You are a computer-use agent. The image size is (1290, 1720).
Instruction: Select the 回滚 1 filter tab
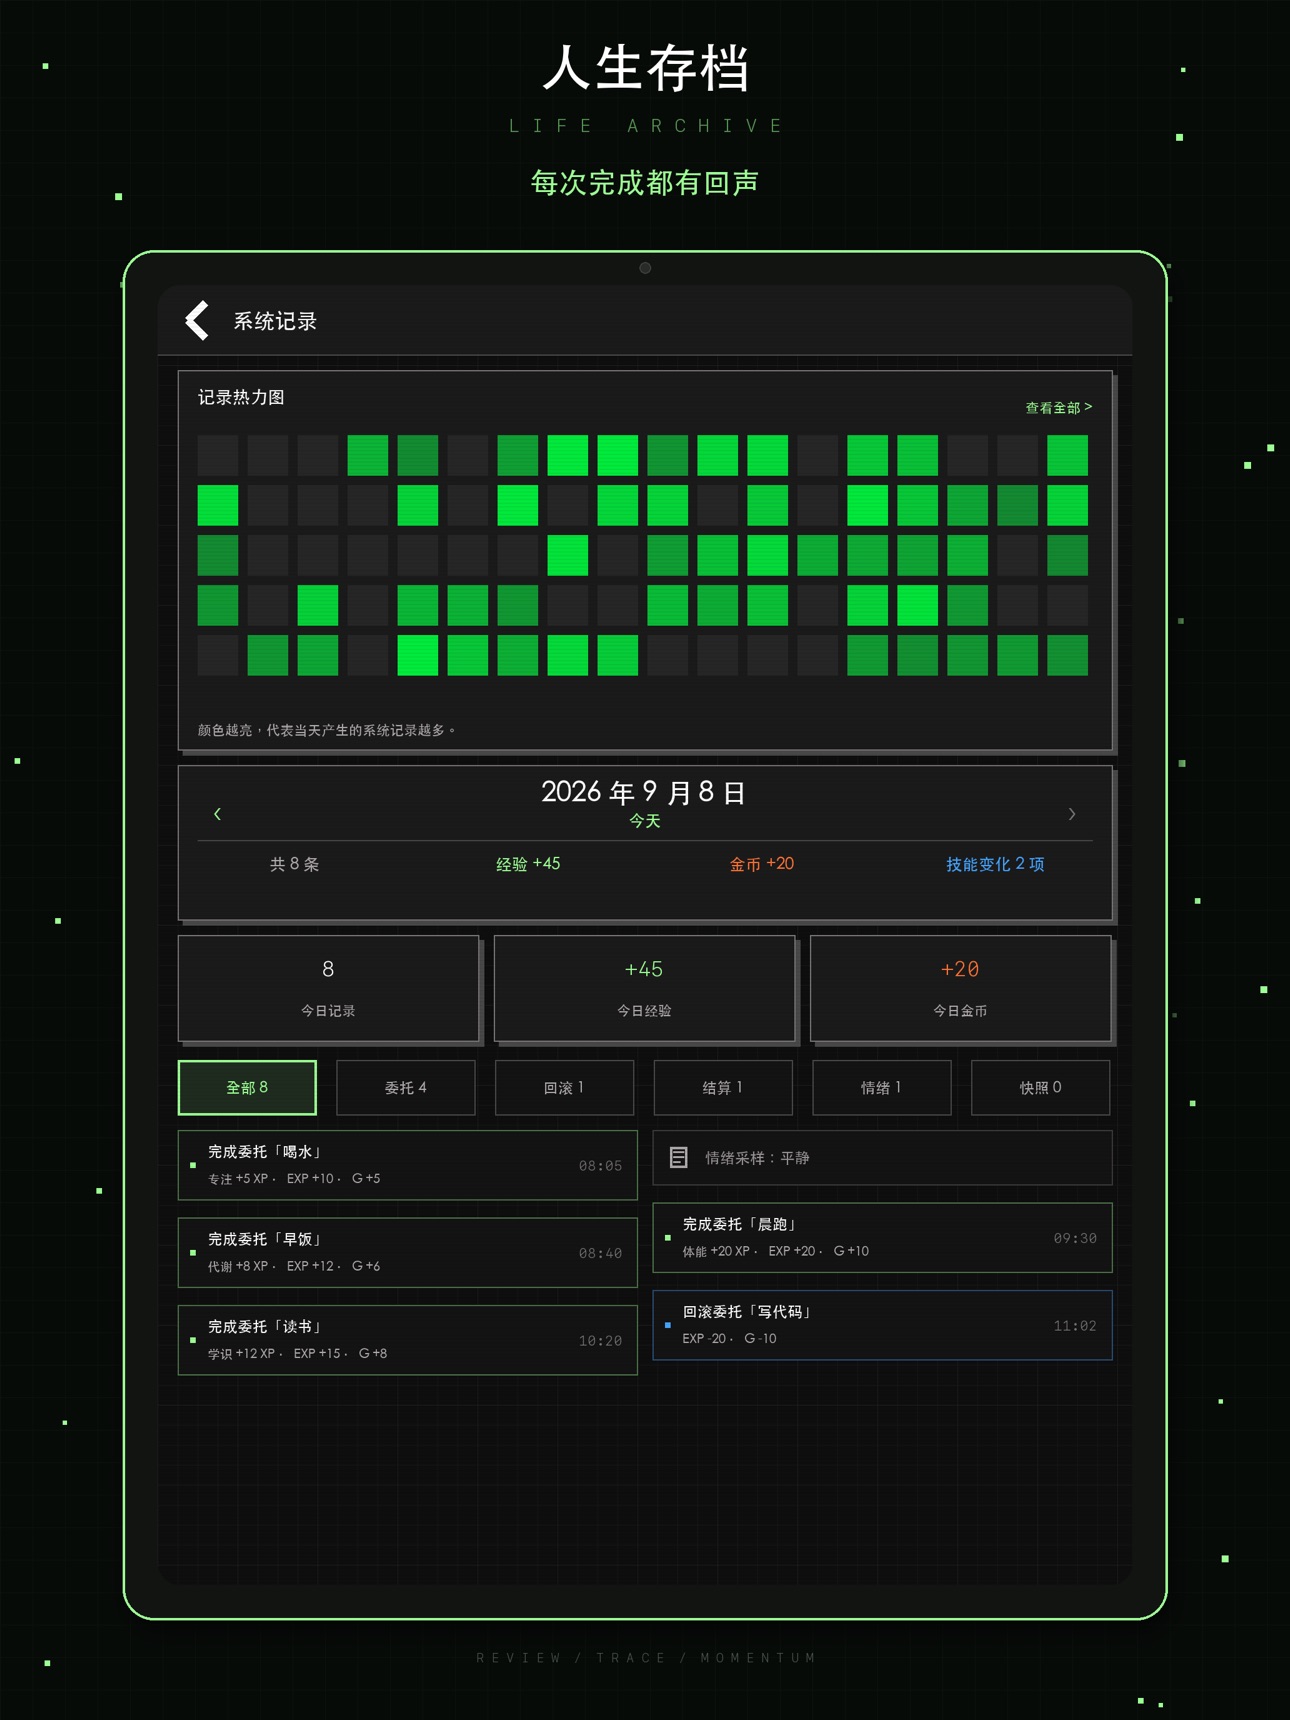(x=564, y=1087)
